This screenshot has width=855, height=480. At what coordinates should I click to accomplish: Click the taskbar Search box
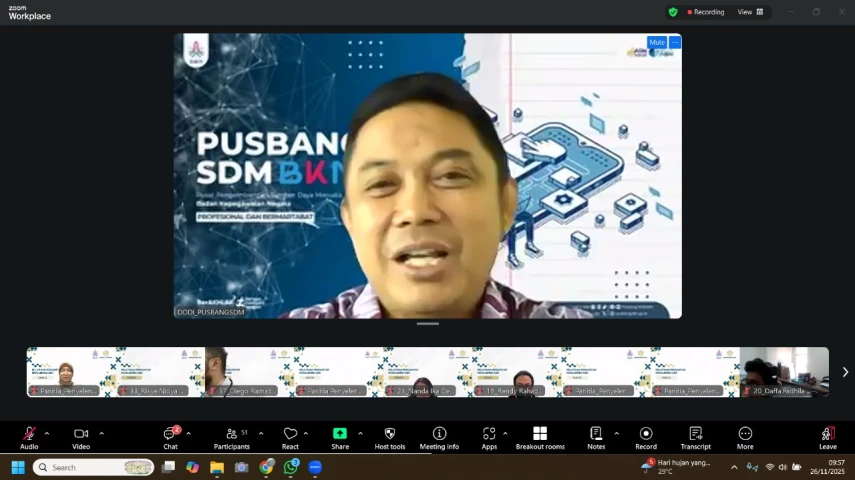[94, 467]
